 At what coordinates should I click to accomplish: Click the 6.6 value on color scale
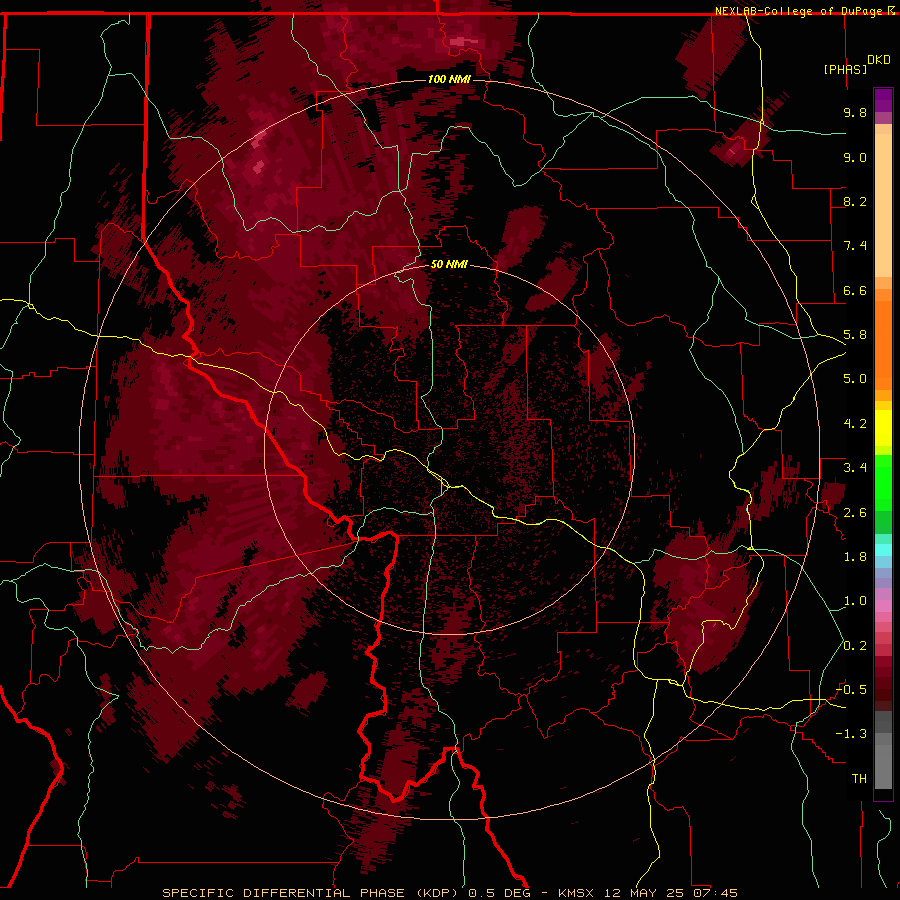[x=855, y=290]
